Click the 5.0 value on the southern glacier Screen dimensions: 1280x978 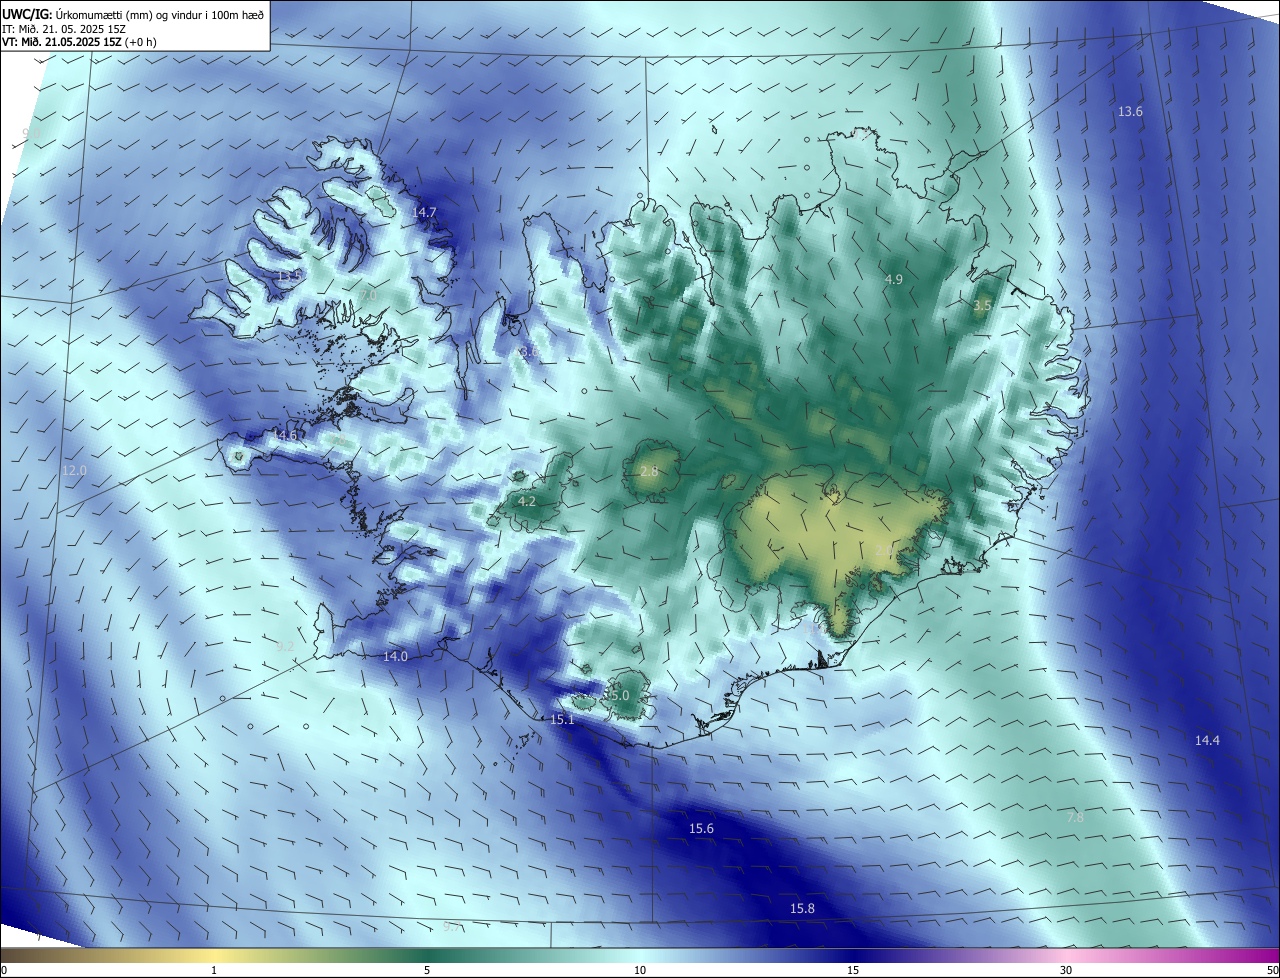pyautogui.click(x=619, y=695)
